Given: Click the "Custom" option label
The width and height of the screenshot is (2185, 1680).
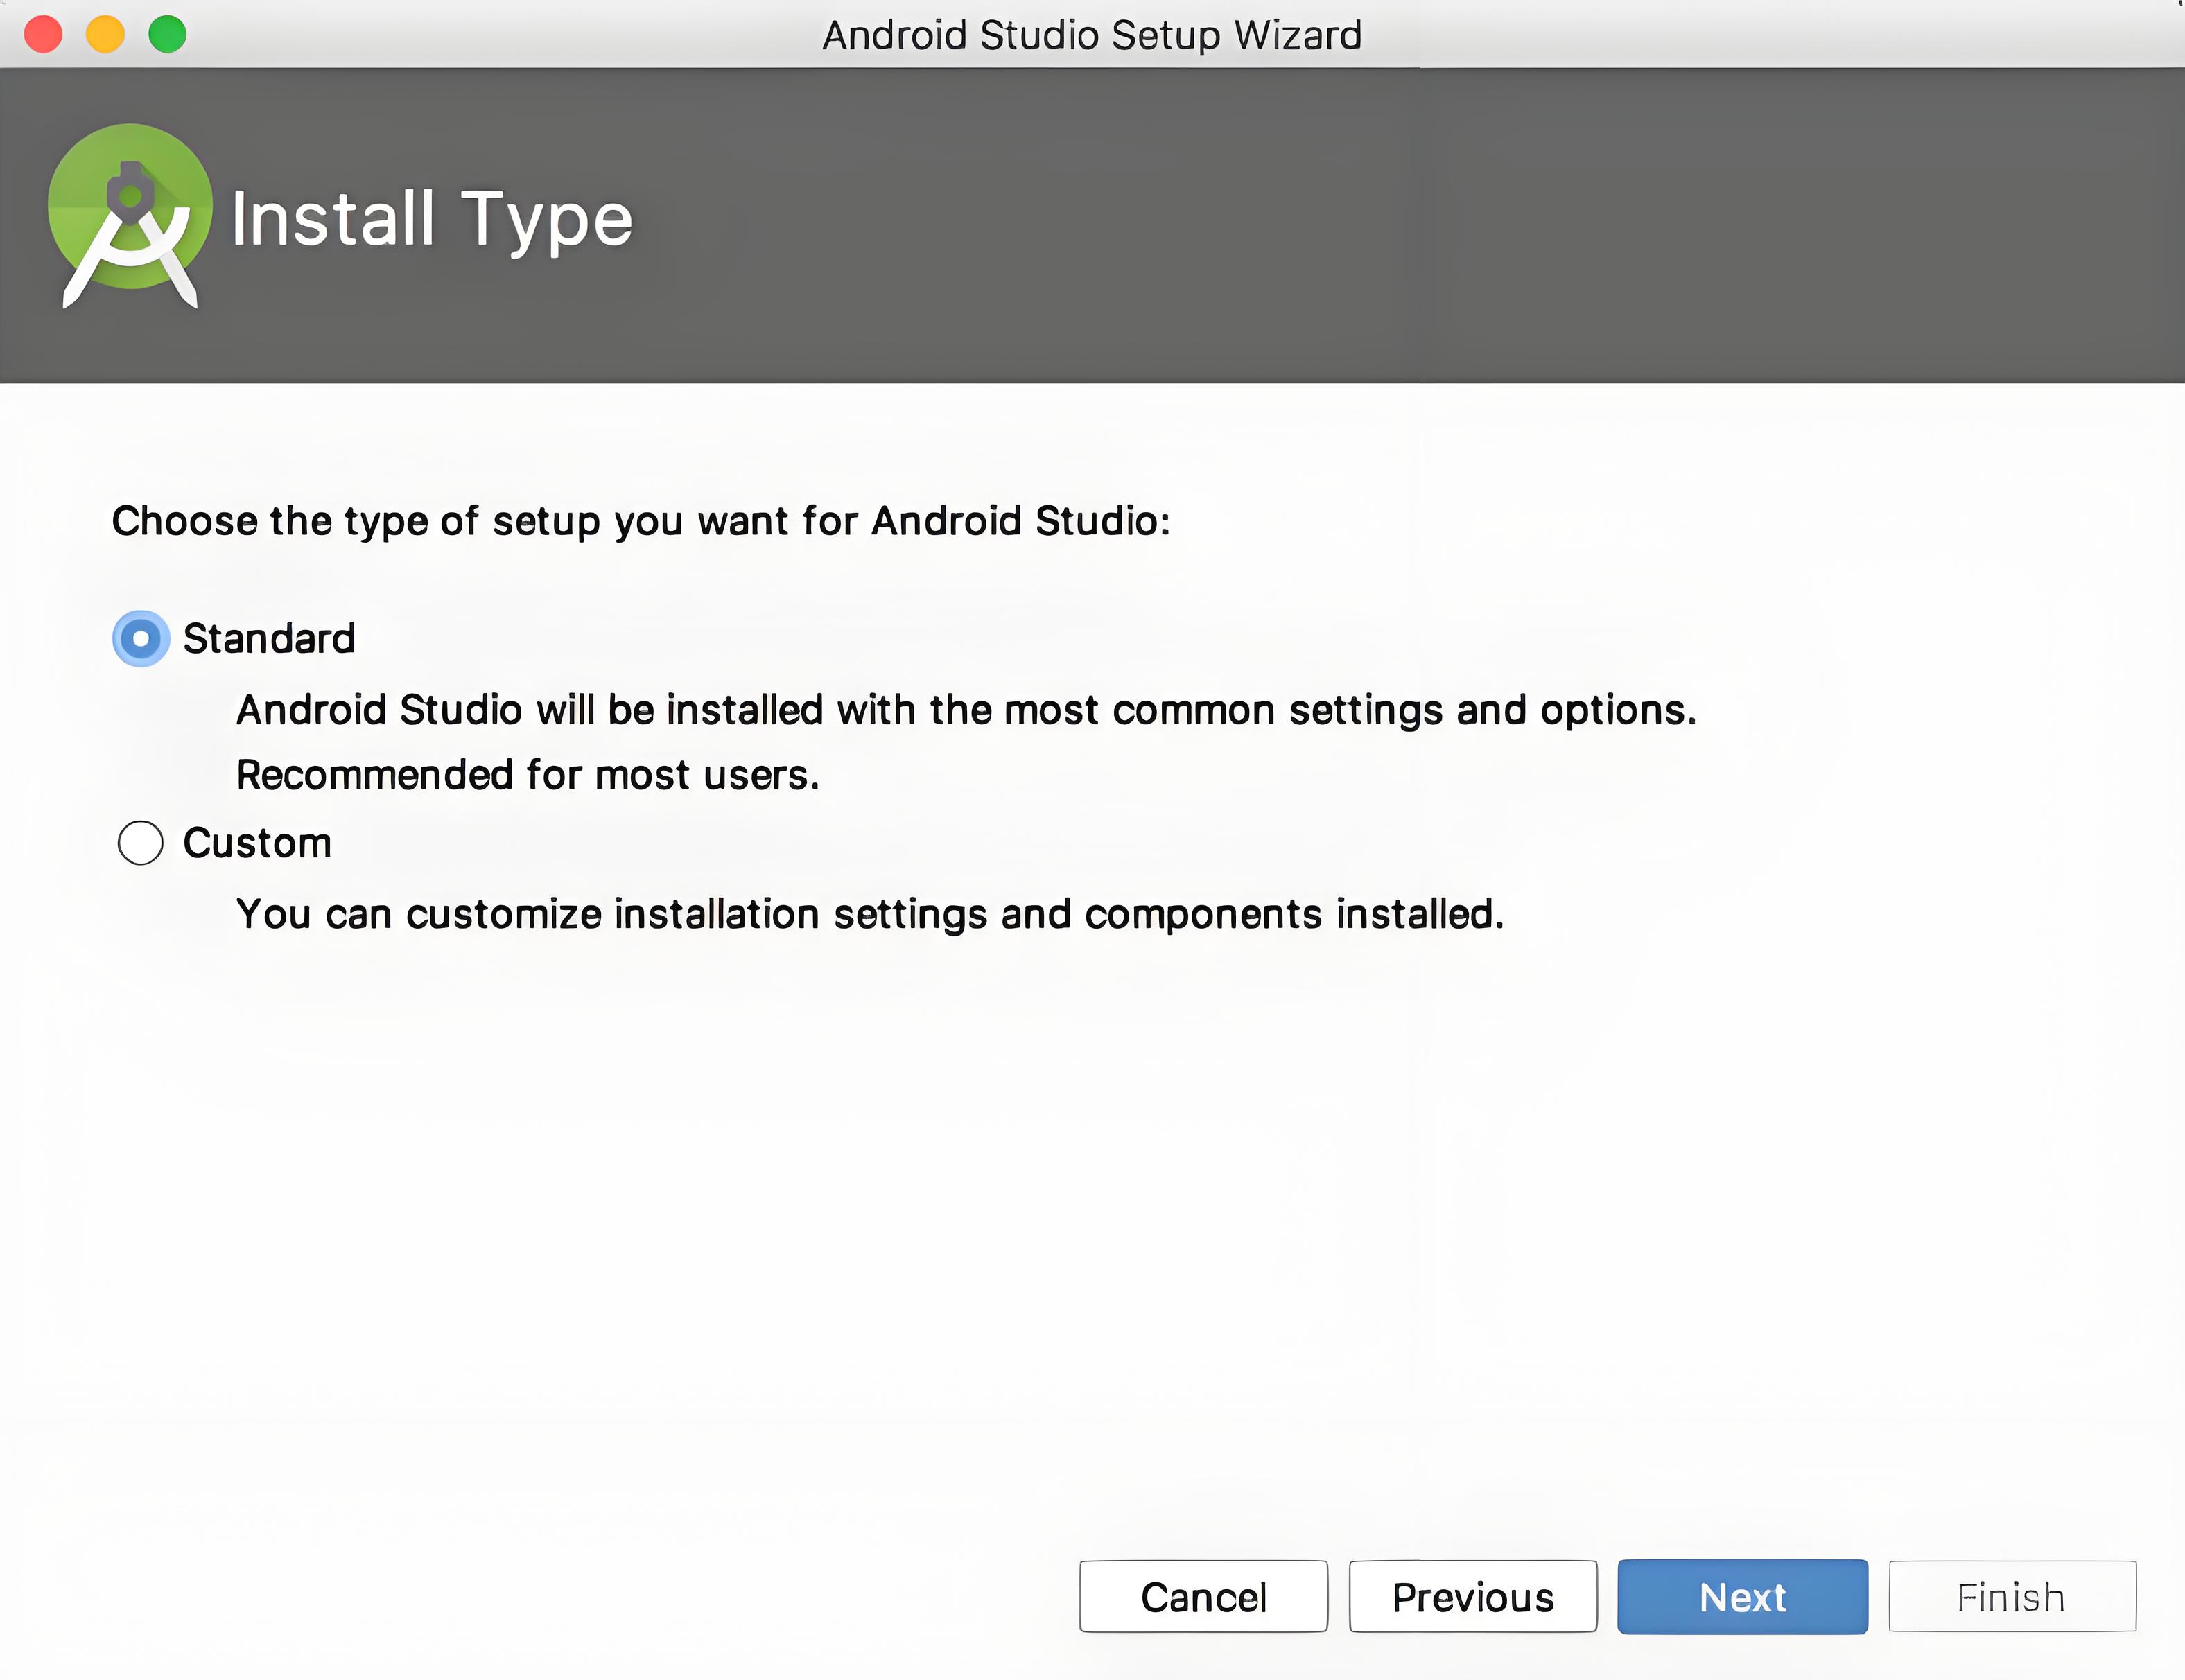Looking at the screenshot, I should pos(257,843).
